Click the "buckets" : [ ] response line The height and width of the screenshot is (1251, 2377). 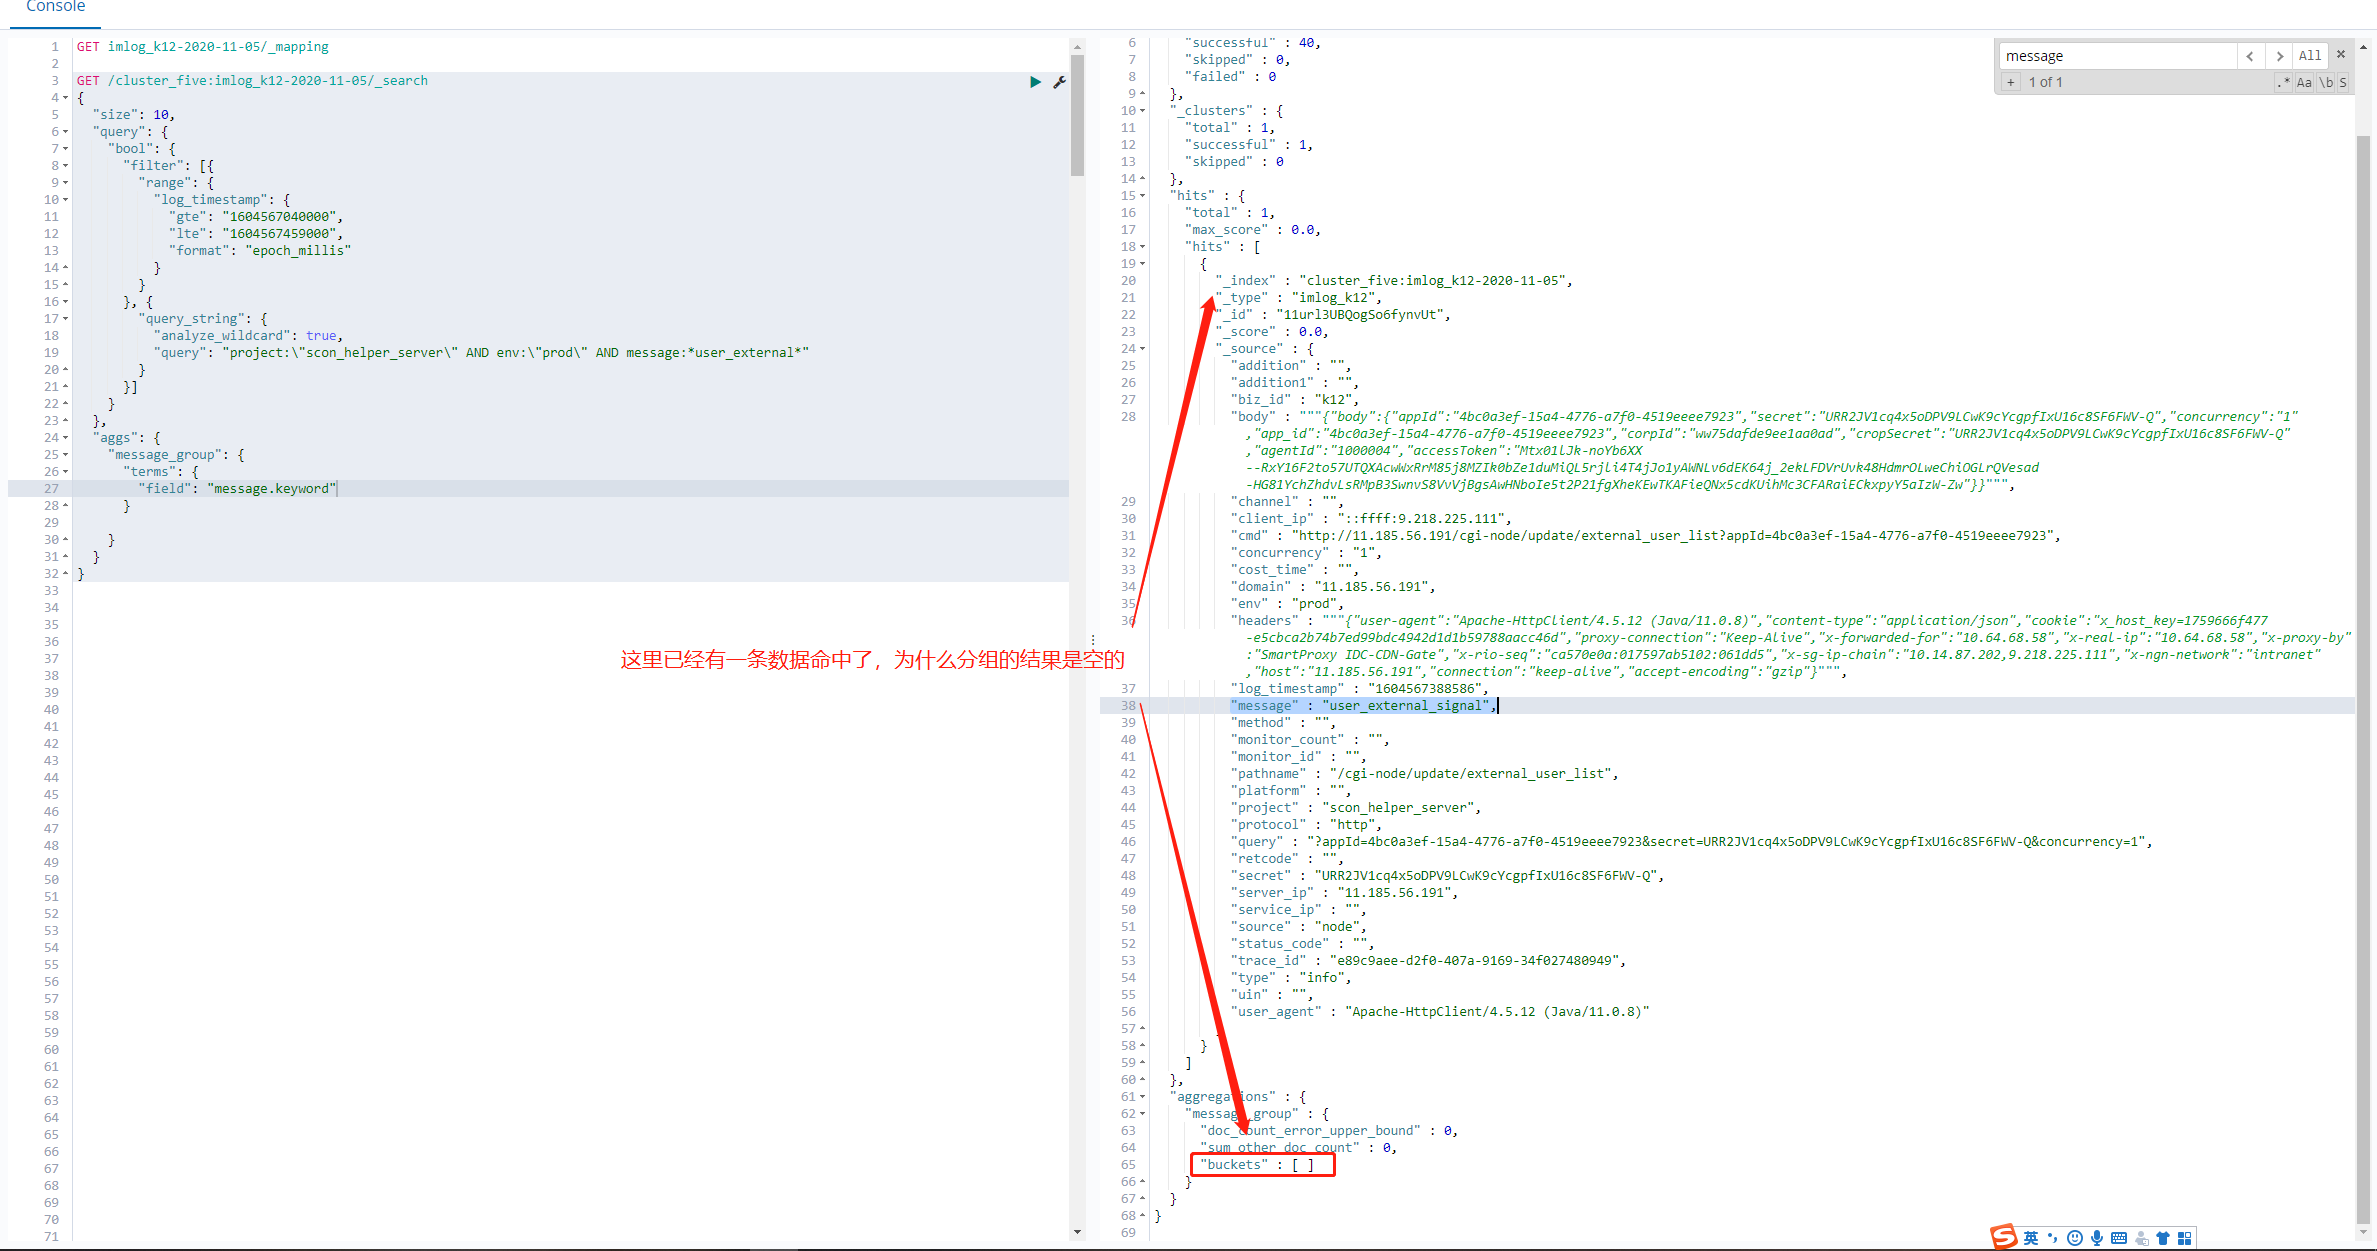[x=1257, y=1165]
